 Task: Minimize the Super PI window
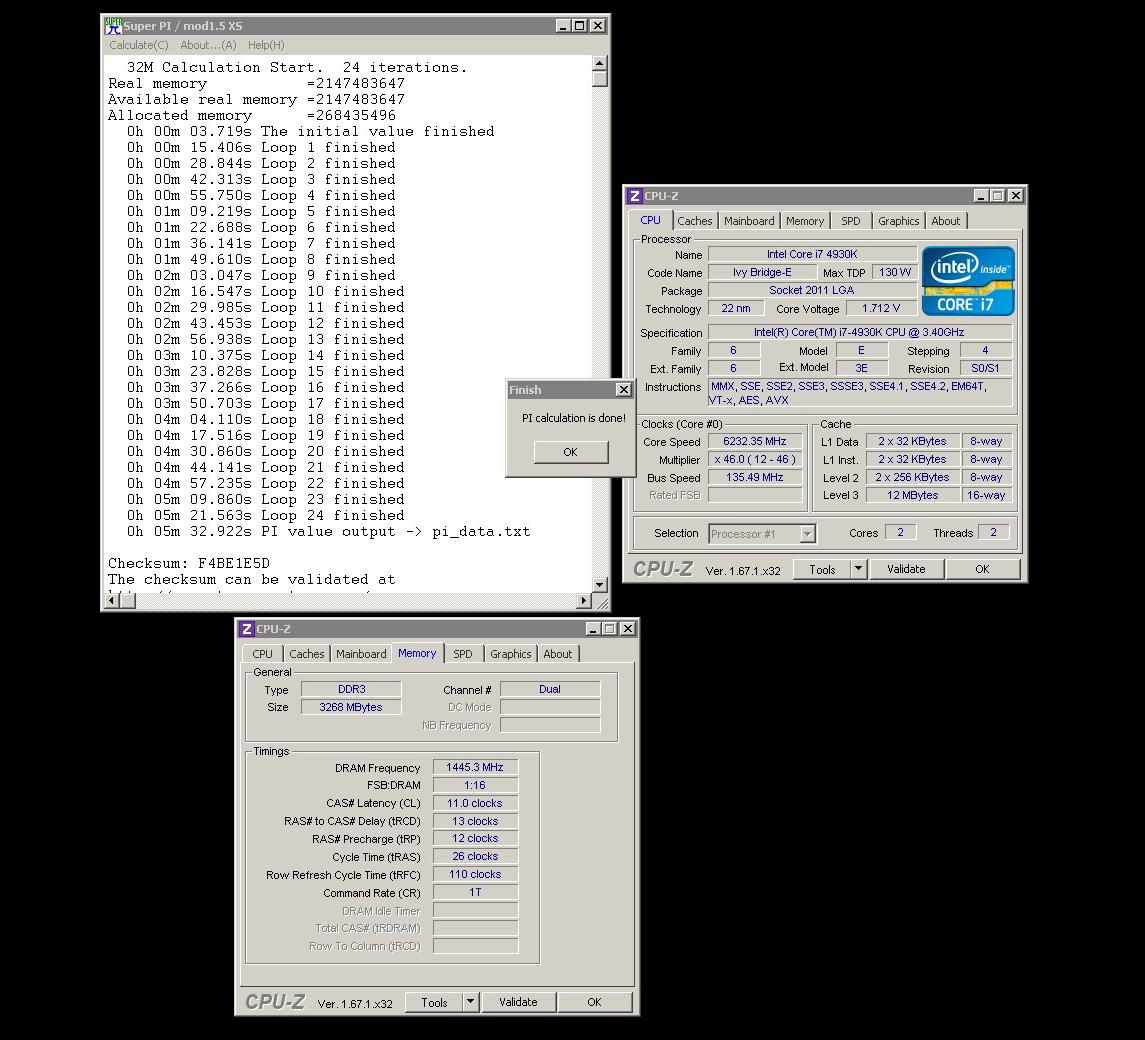pos(562,26)
